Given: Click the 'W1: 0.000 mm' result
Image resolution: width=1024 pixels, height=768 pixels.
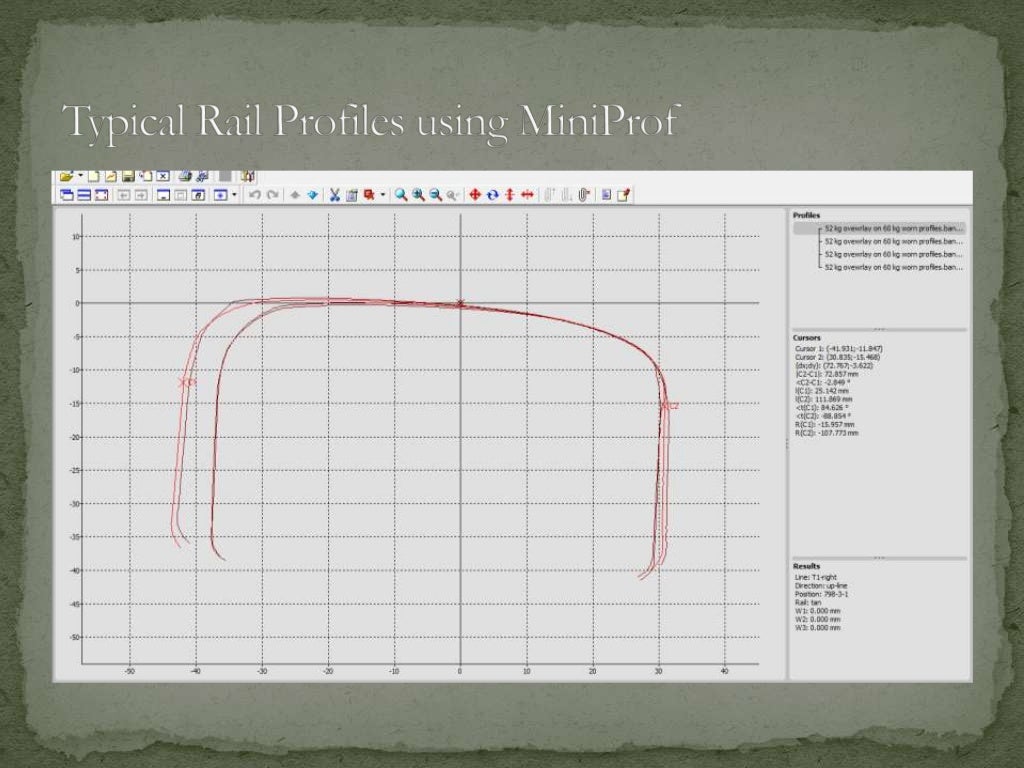Looking at the screenshot, I should 818,611.
